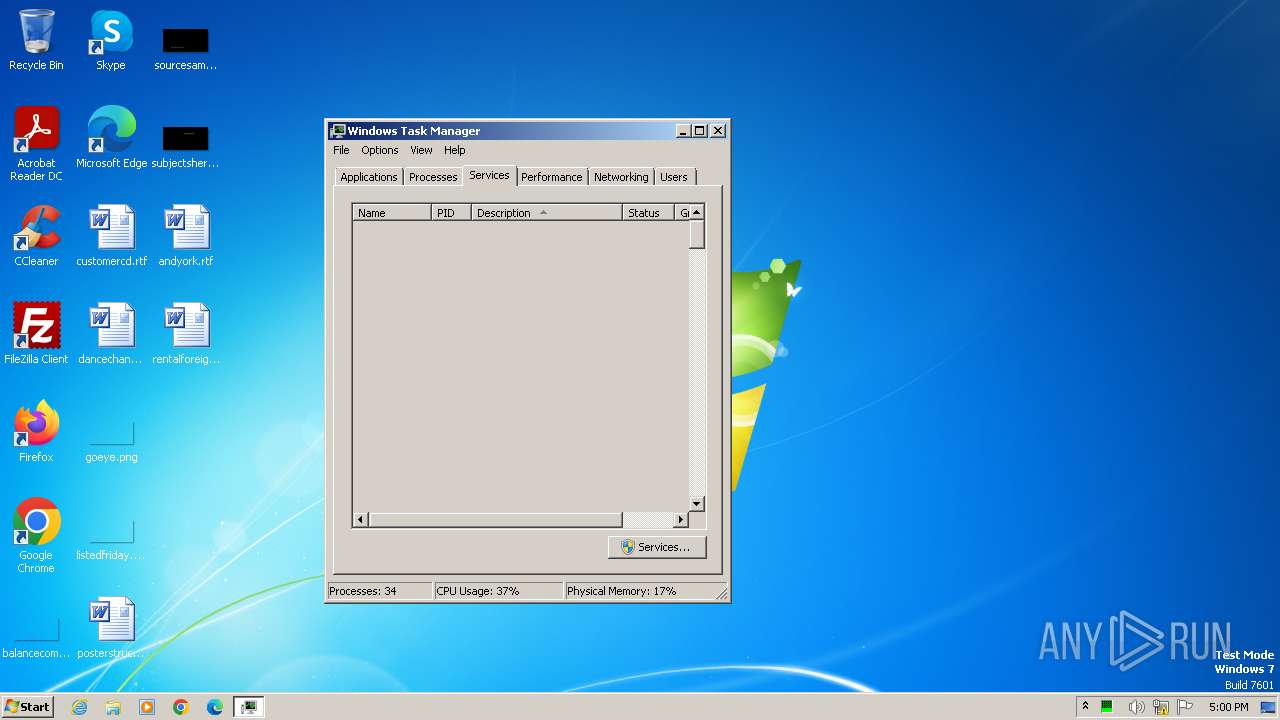The width and height of the screenshot is (1280, 720).
Task: Close the Windows Task Manager window
Action: click(717, 131)
